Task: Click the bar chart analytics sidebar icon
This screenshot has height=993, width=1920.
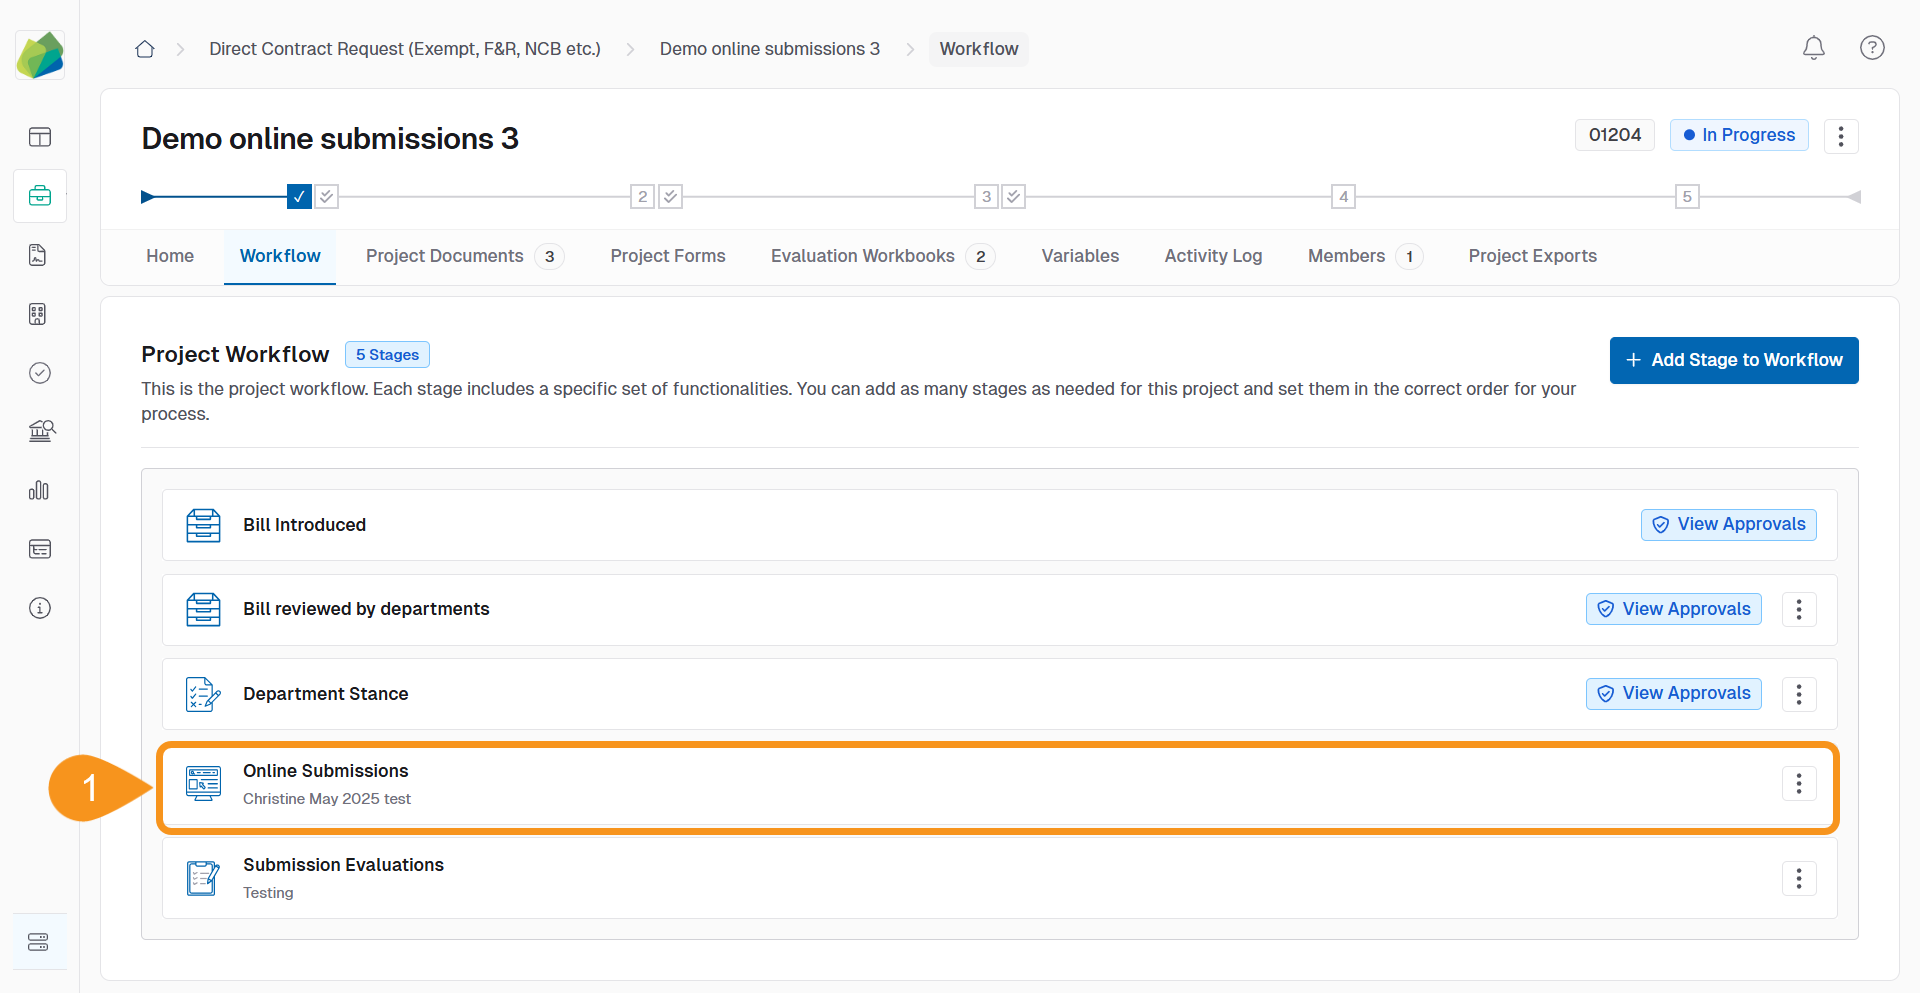Action: click(x=40, y=490)
